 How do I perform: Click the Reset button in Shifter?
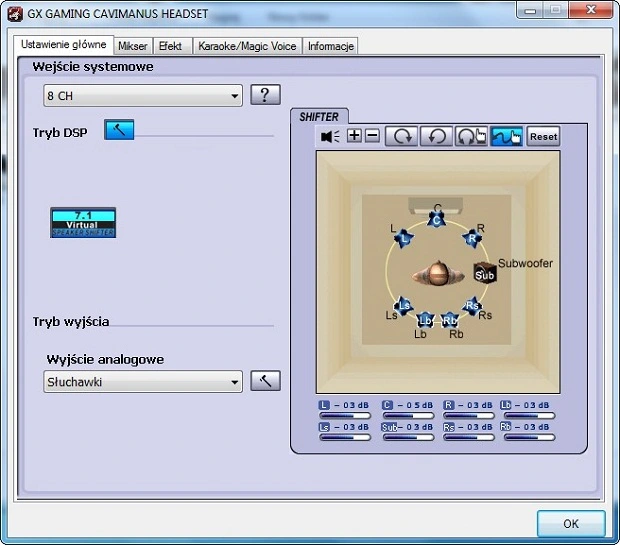[543, 136]
